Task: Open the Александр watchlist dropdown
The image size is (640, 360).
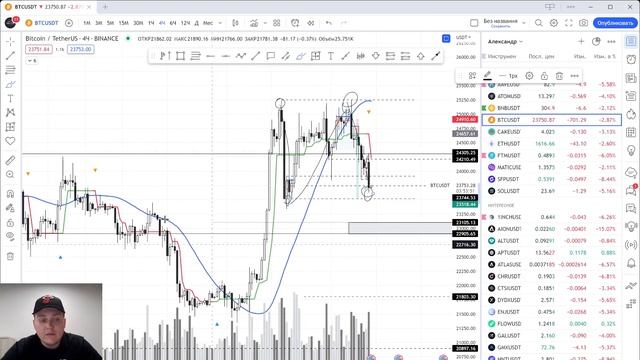Action: point(505,42)
